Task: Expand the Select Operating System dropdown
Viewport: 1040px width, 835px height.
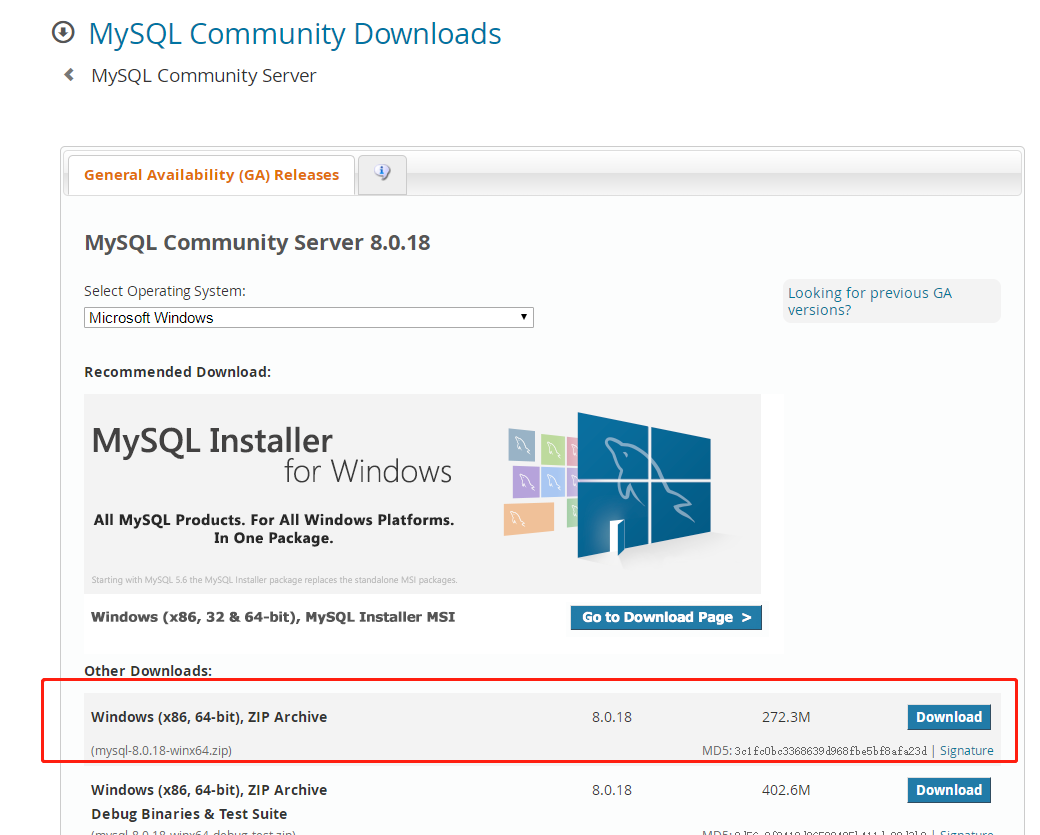Action: [x=308, y=318]
